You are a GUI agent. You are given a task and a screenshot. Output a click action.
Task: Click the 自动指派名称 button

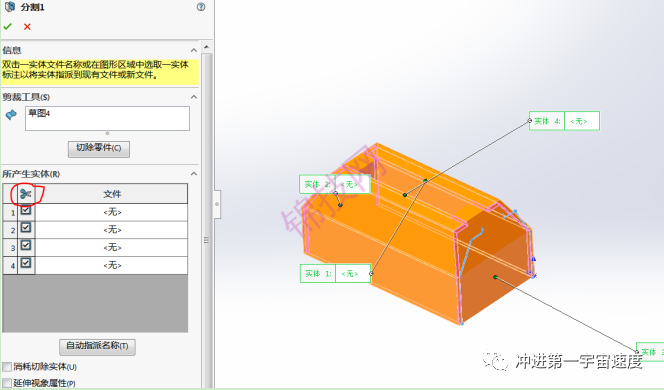[x=97, y=346]
